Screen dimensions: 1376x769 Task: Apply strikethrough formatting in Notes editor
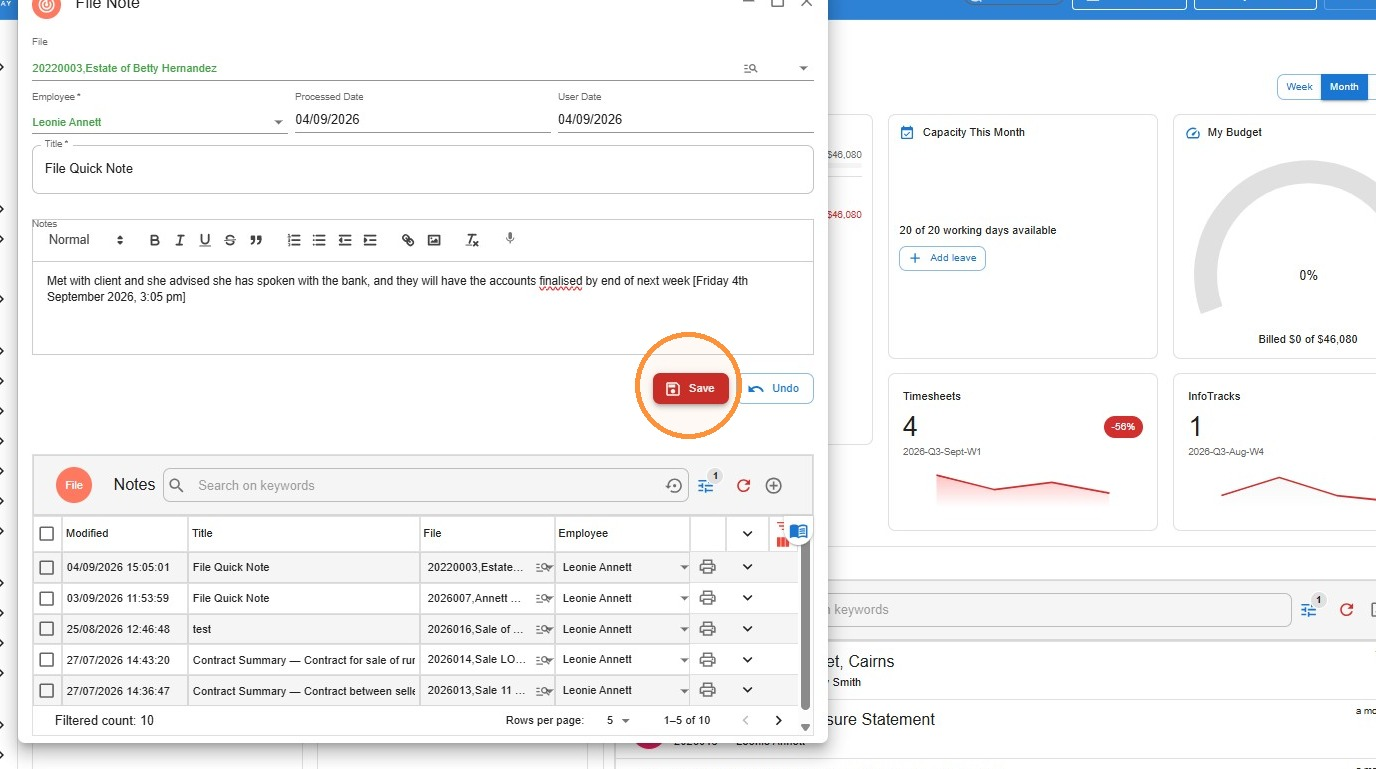[230, 240]
